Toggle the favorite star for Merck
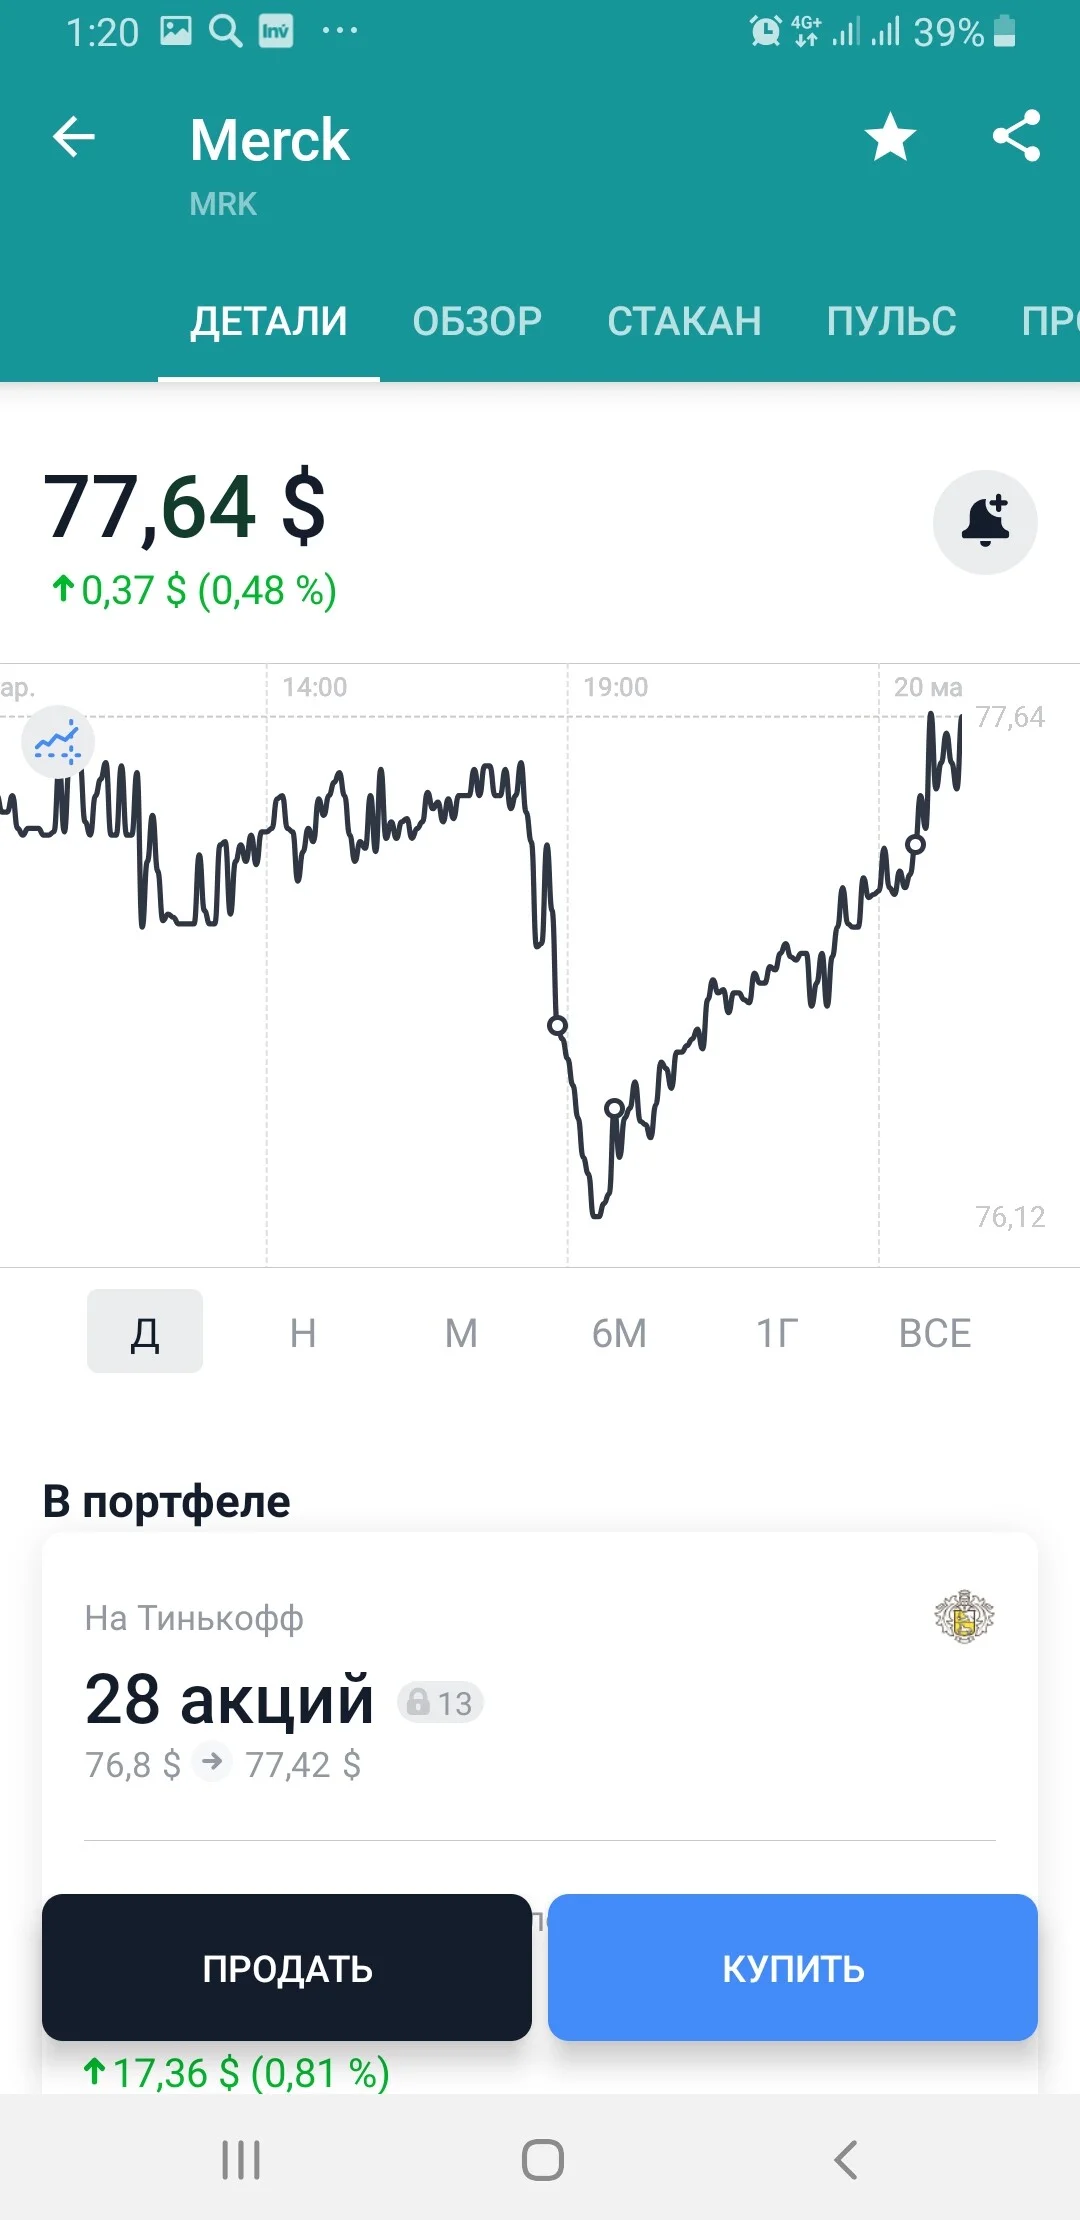 coord(890,137)
